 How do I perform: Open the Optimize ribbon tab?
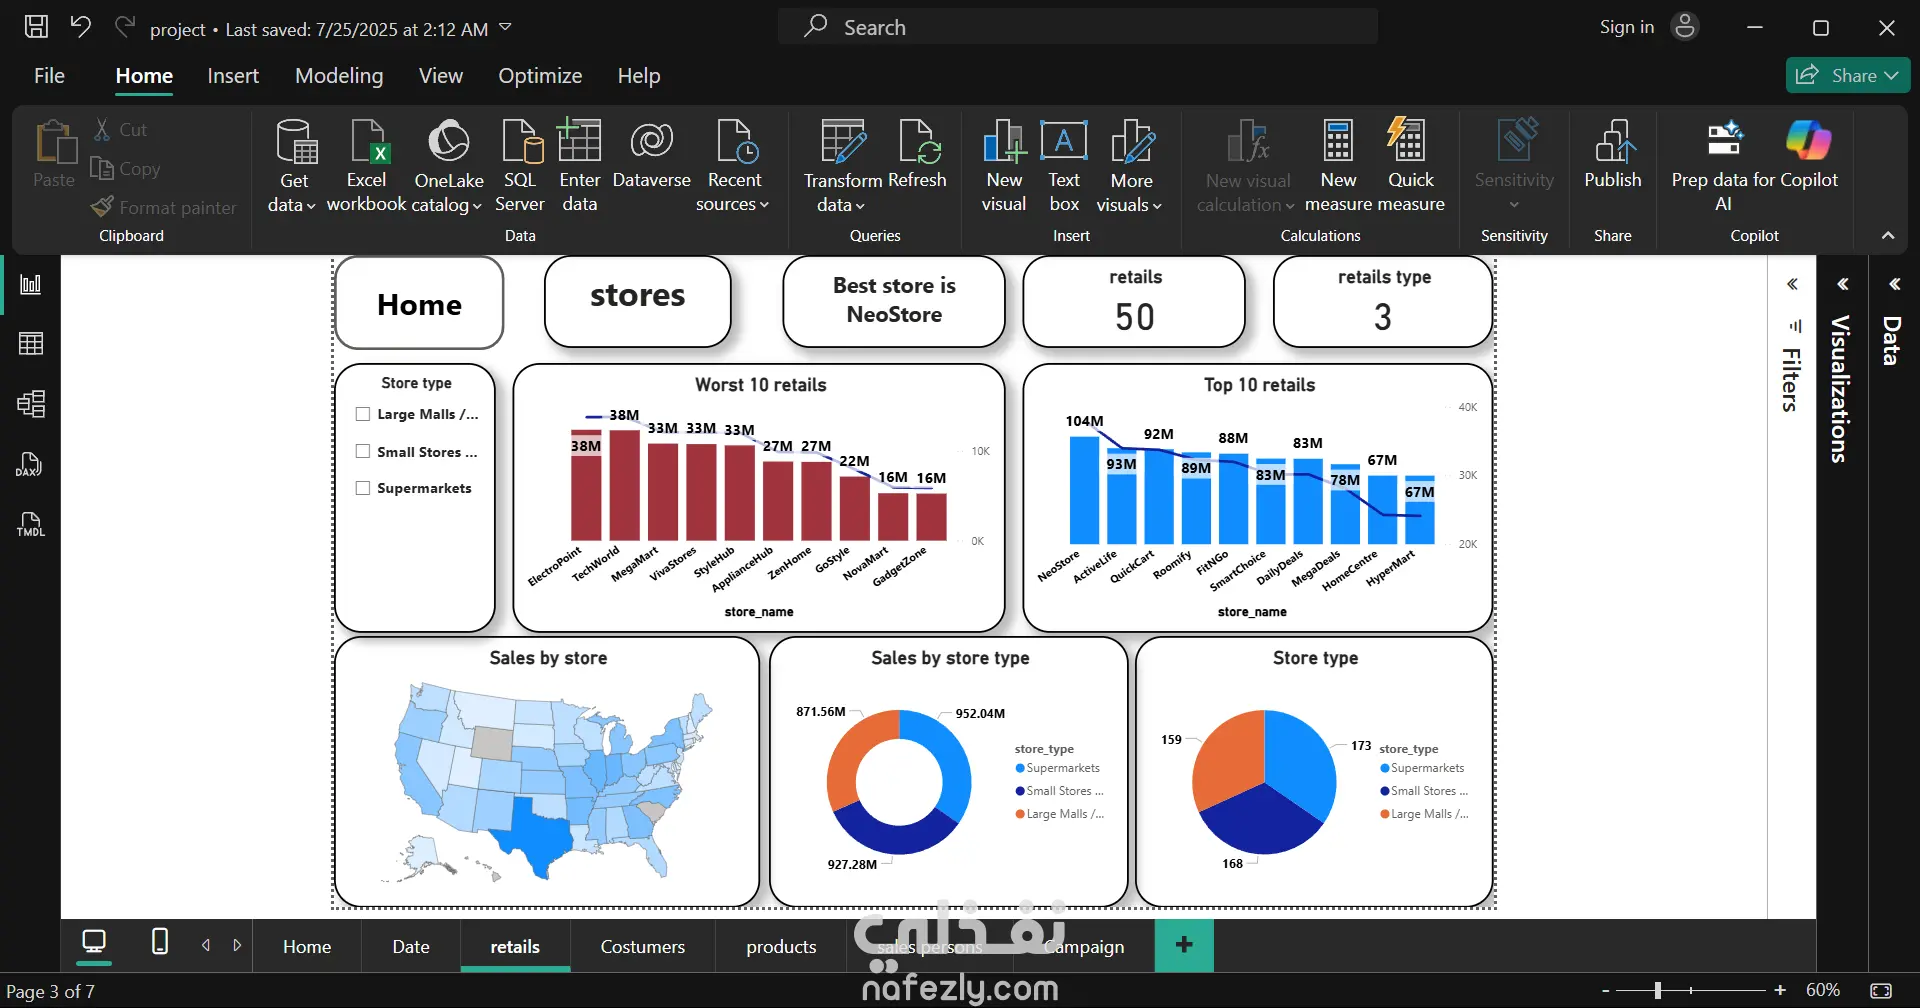(540, 76)
